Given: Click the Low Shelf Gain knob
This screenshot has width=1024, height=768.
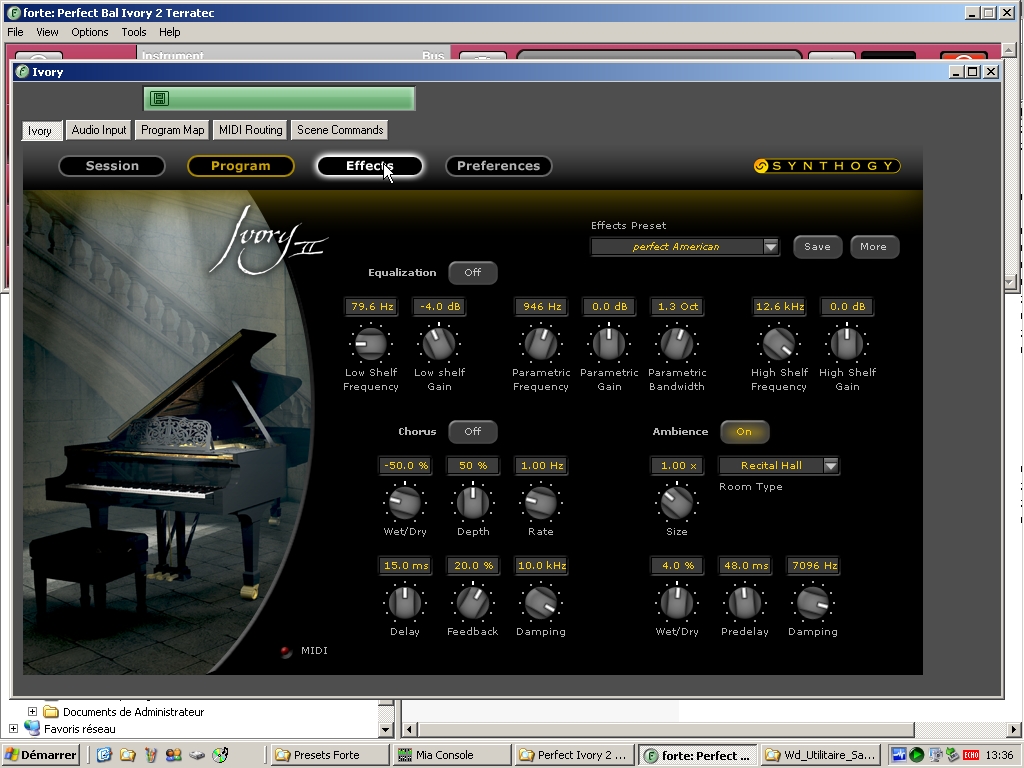Looking at the screenshot, I should [x=439, y=344].
